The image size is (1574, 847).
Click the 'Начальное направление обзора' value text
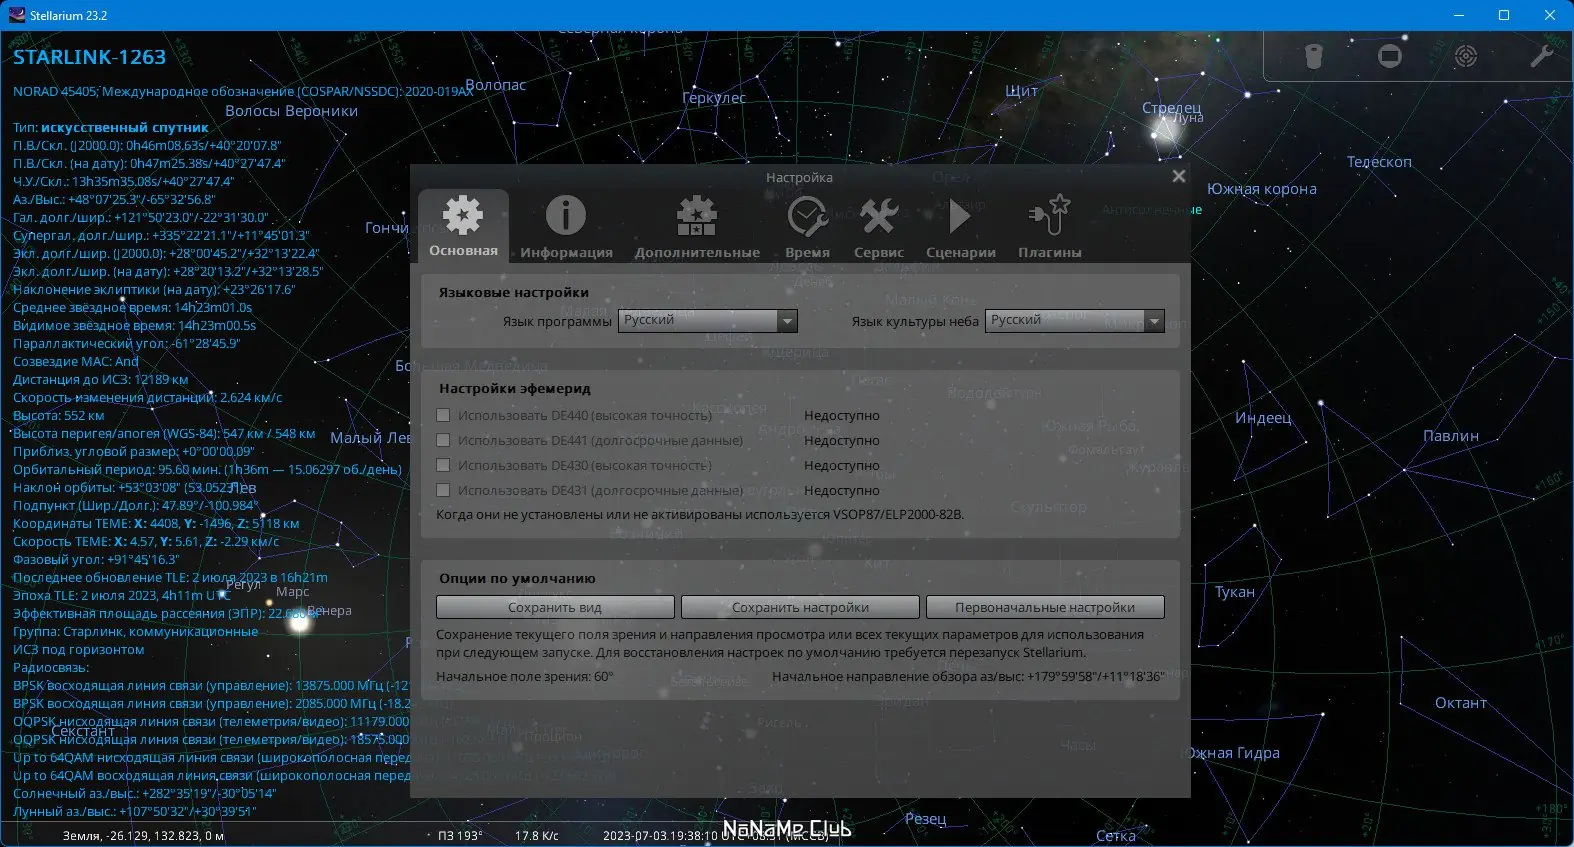pyautogui.click(x=968, y=676)
